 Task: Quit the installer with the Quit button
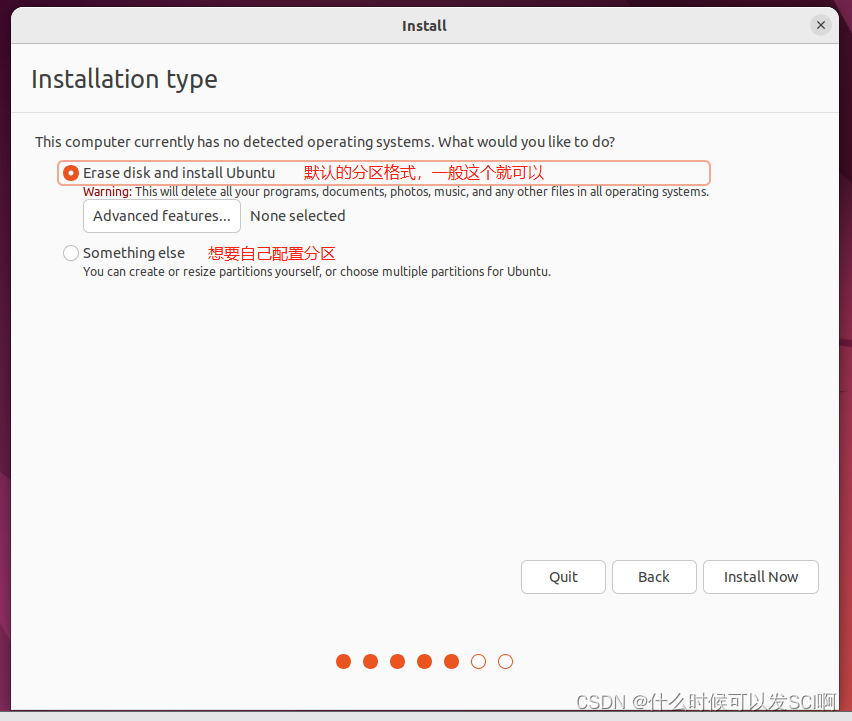point(563,577)
